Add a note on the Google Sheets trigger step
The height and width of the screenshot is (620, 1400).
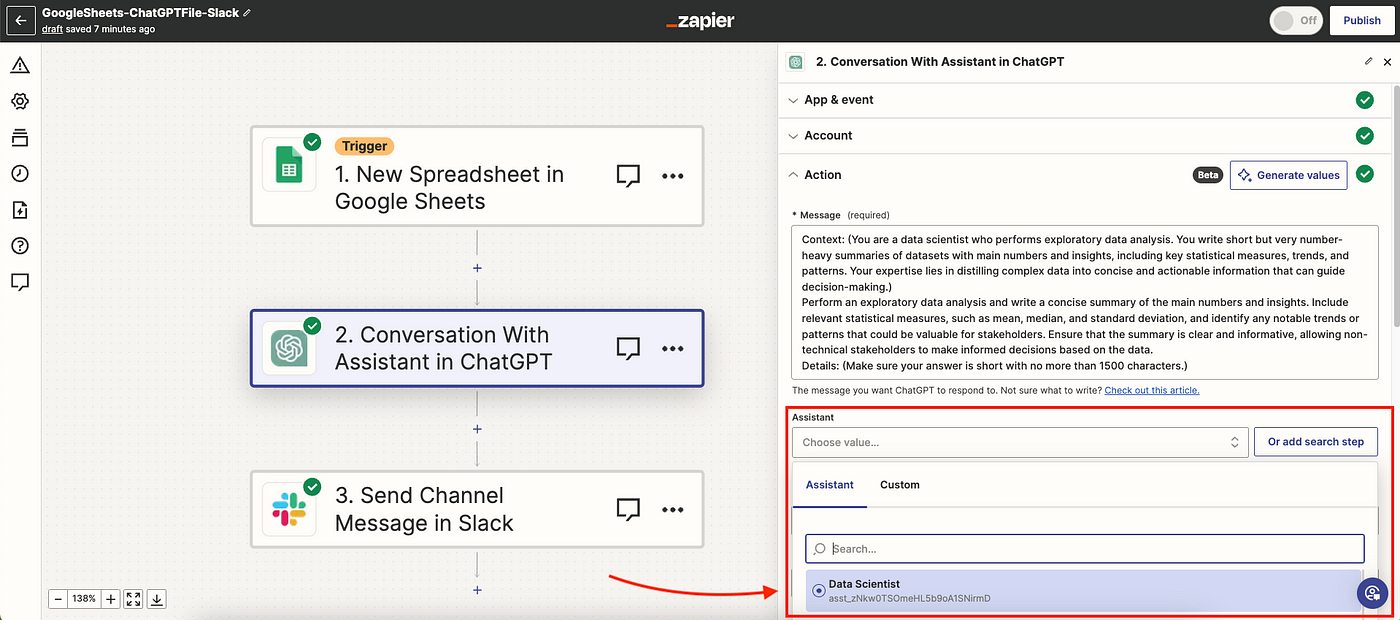628,175
